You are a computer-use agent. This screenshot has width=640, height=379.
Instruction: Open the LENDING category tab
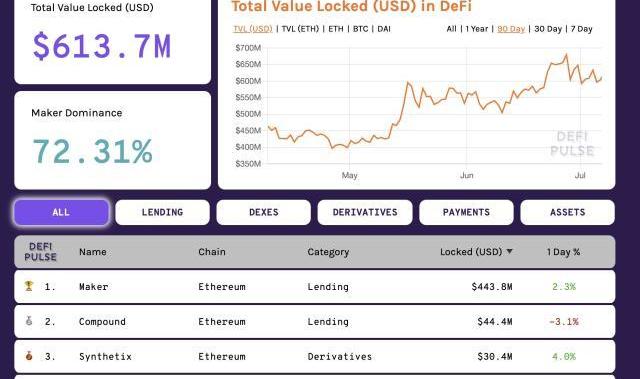pyautogui.click(x=162, y=212)
